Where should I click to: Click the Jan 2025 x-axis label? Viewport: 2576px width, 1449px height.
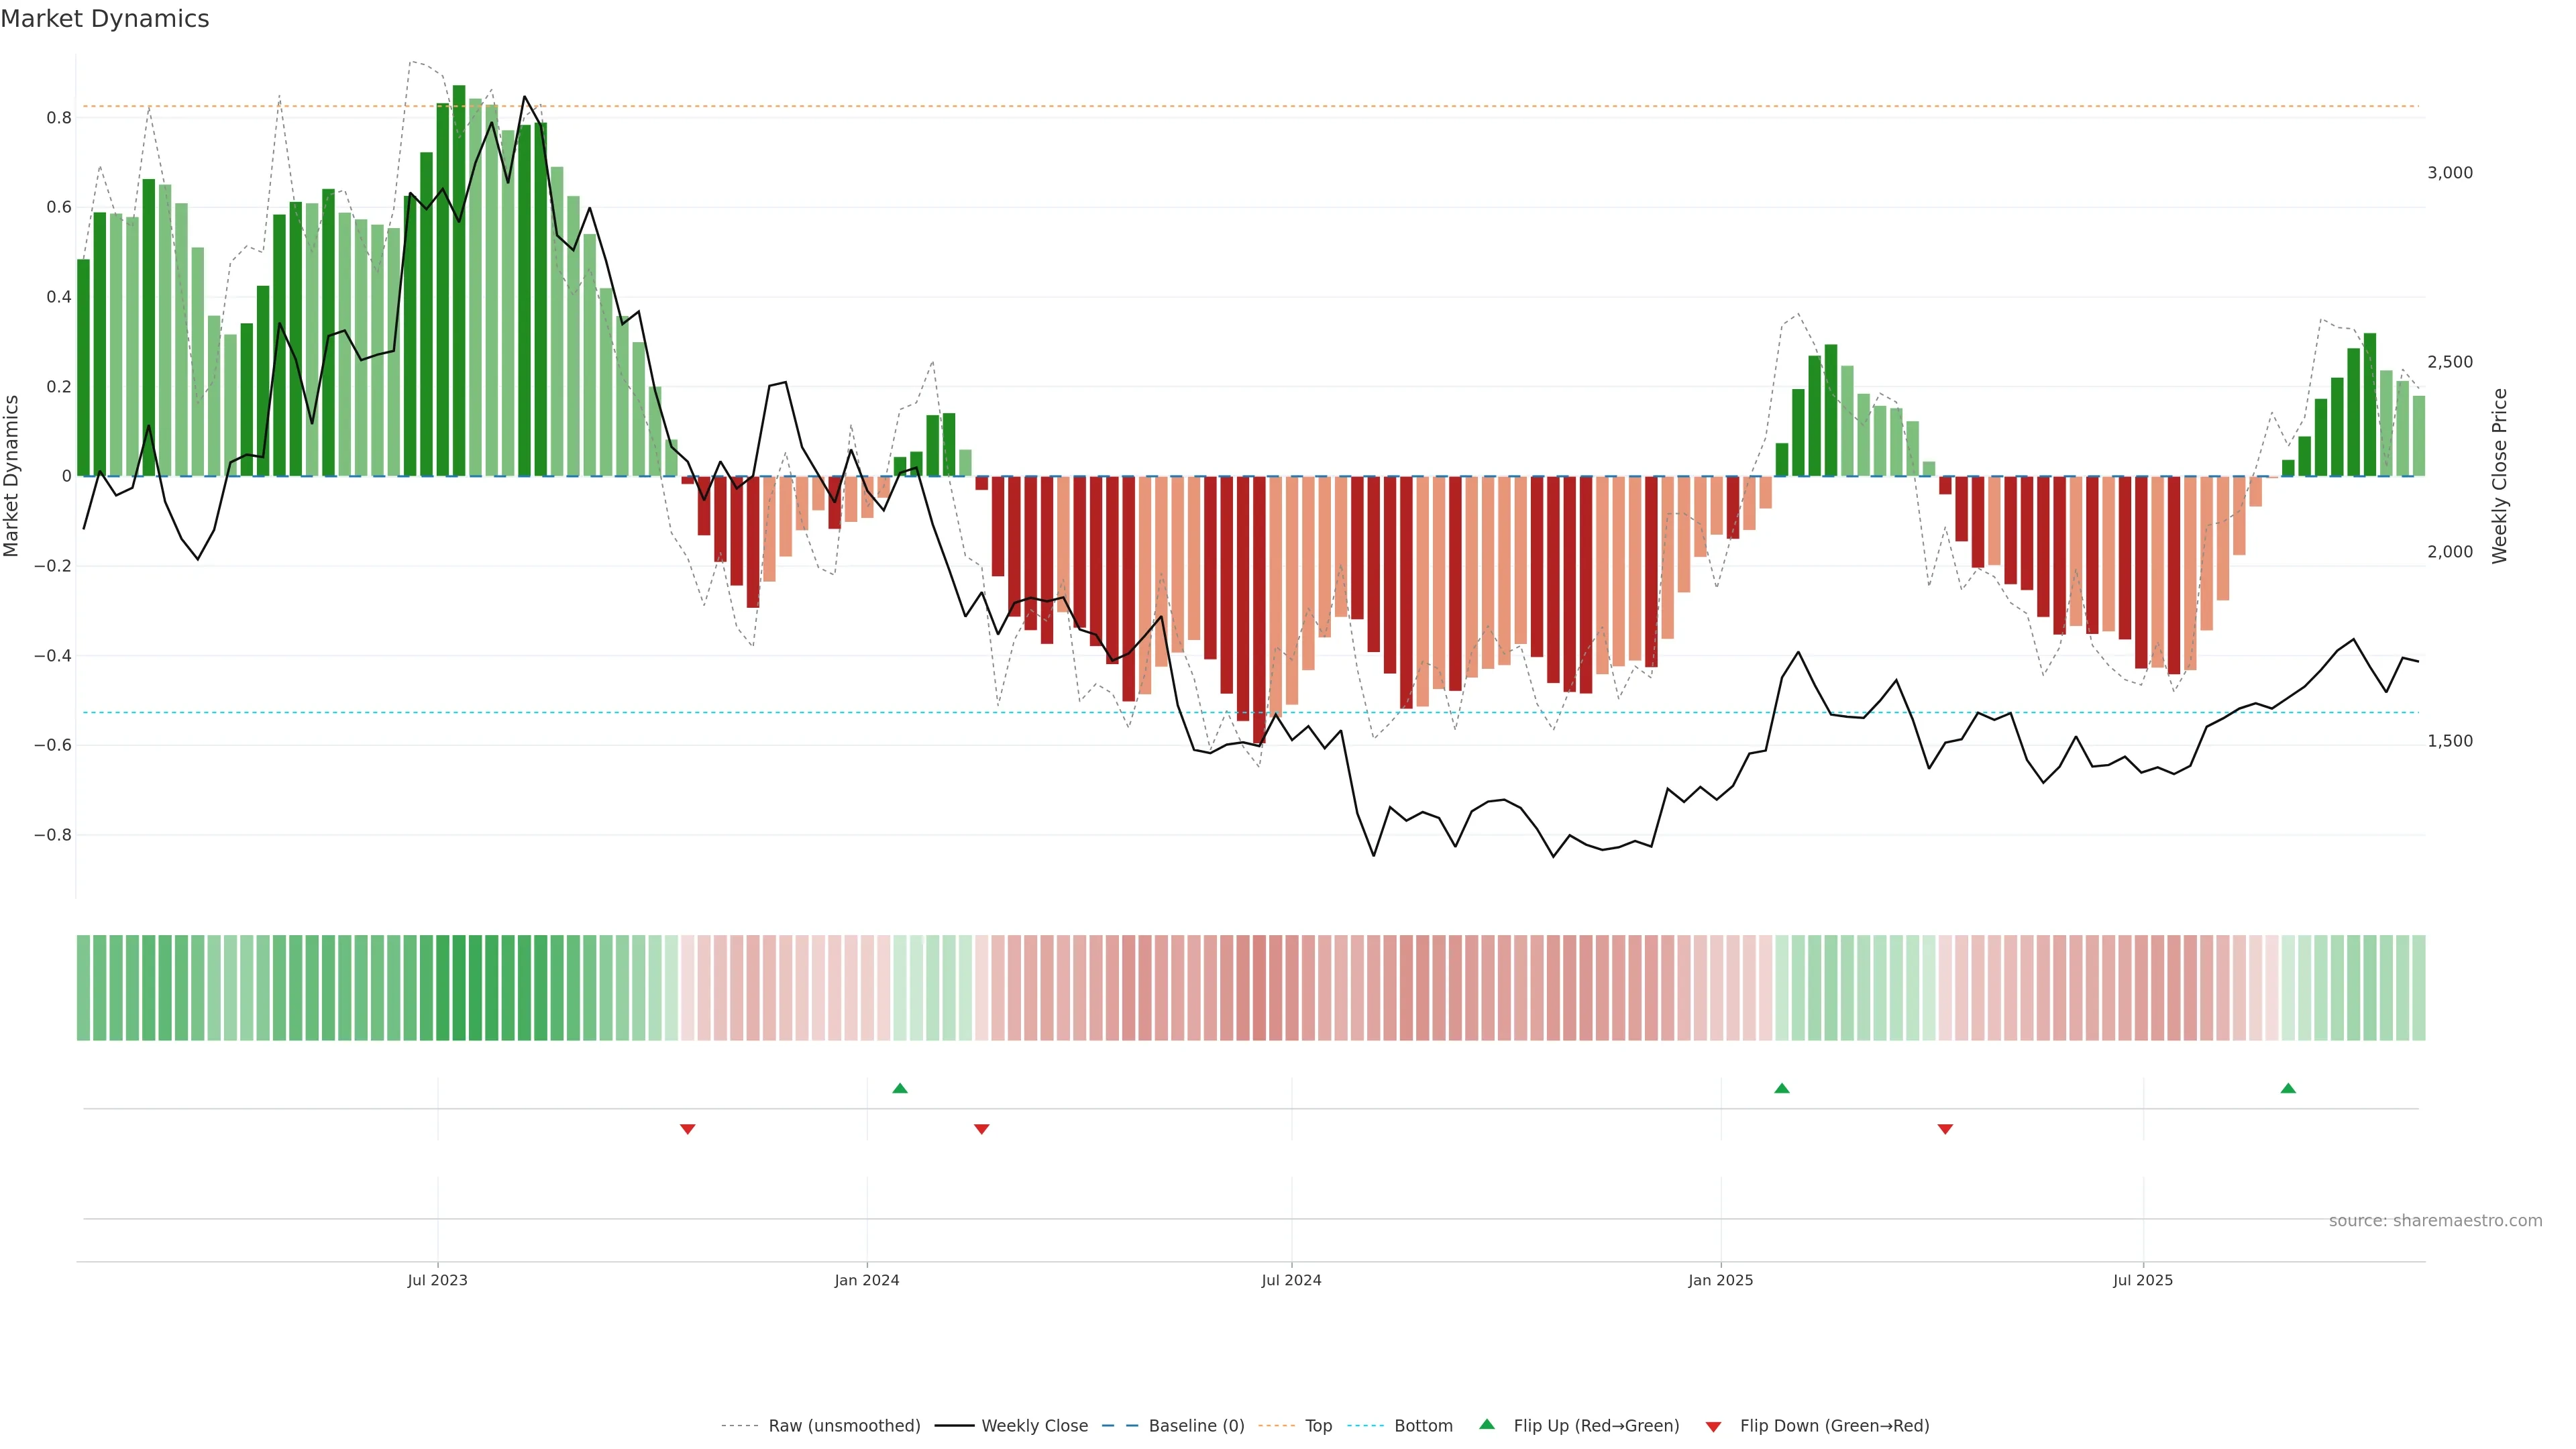pyautogui.click(x=1720, y=1280)
